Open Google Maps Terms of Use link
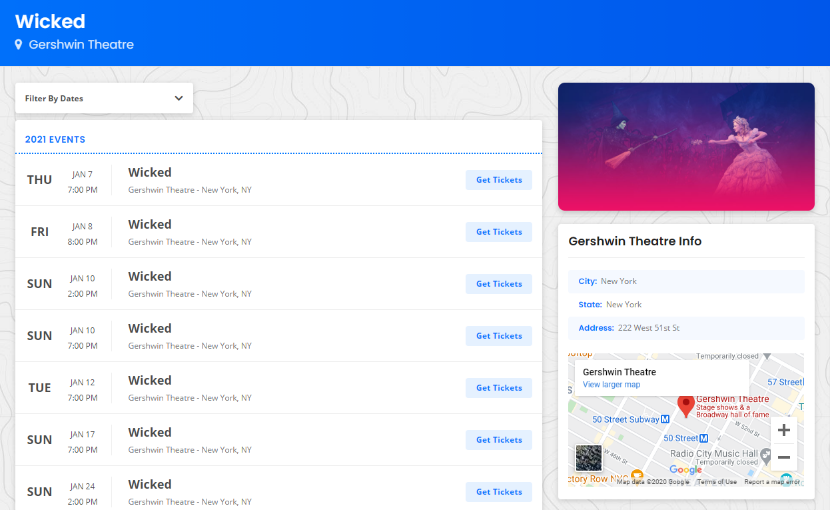The image size is (830, 510). (716, 481)
